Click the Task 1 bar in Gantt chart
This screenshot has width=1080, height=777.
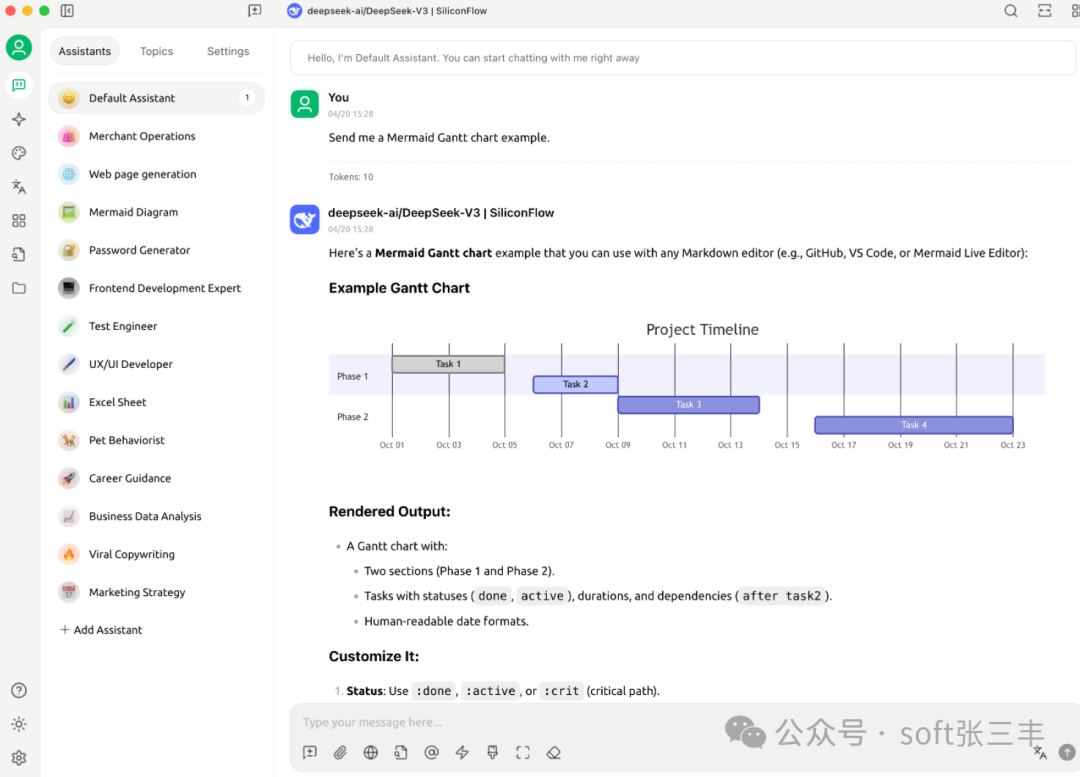pyautogui.click(x=448, y=364)
